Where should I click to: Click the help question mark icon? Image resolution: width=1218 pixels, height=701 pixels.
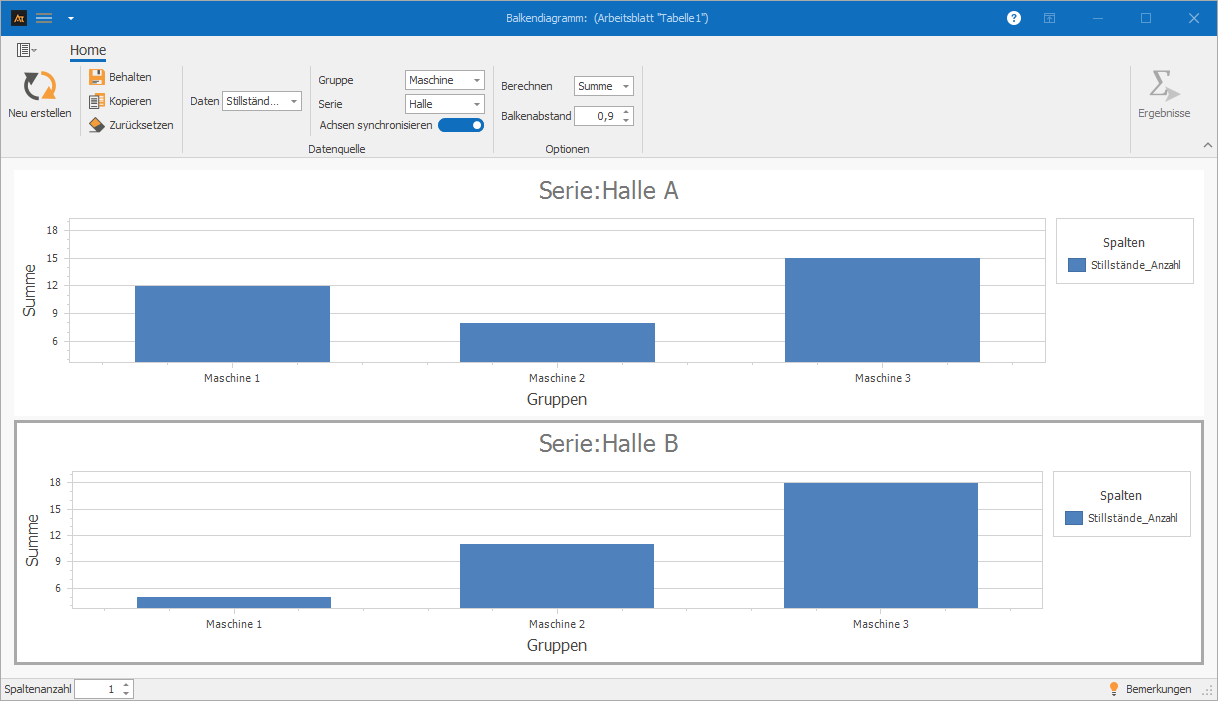click(1014, 18)
